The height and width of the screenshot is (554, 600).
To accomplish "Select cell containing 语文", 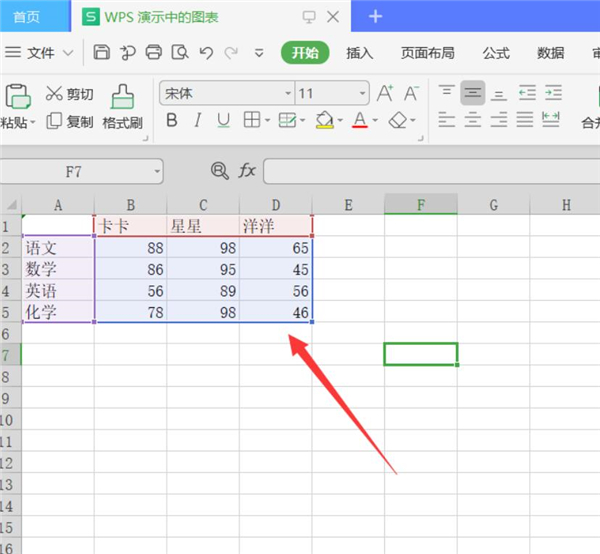I will pyautogui.click(x=58, y=248).
